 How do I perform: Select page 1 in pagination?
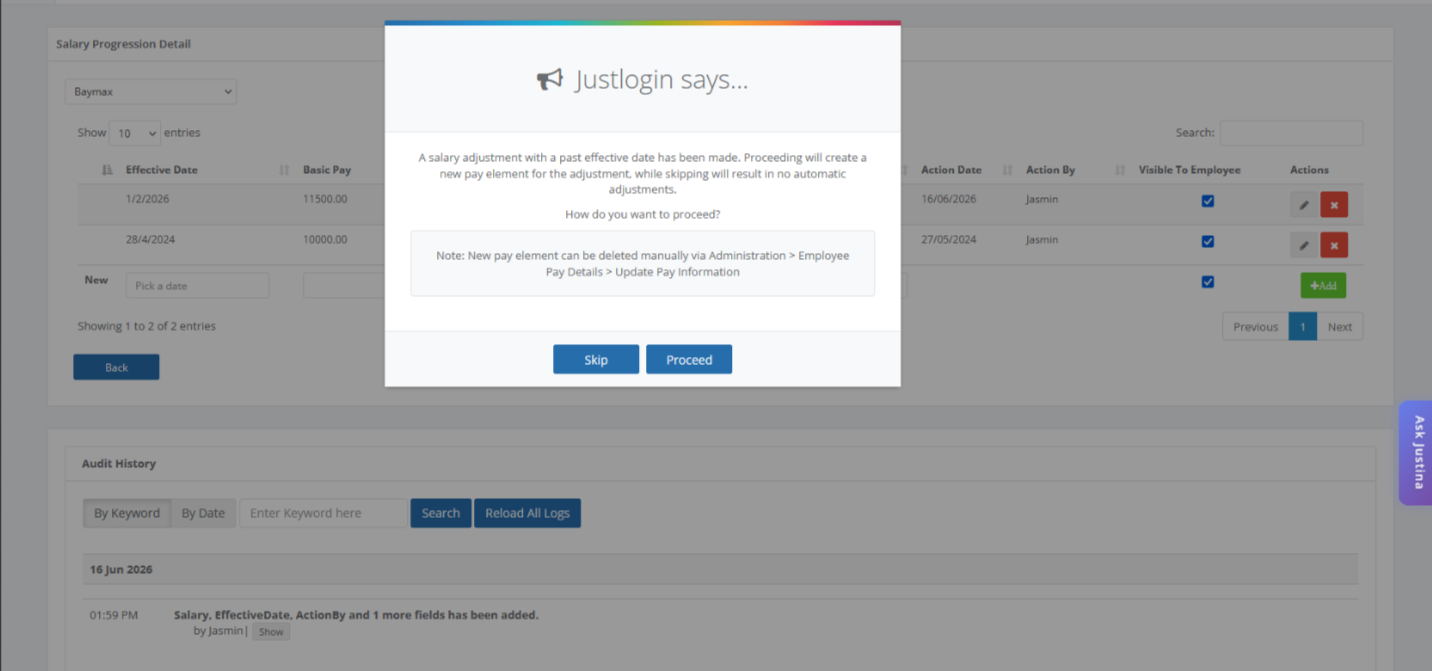click(x=1302, y=327)
